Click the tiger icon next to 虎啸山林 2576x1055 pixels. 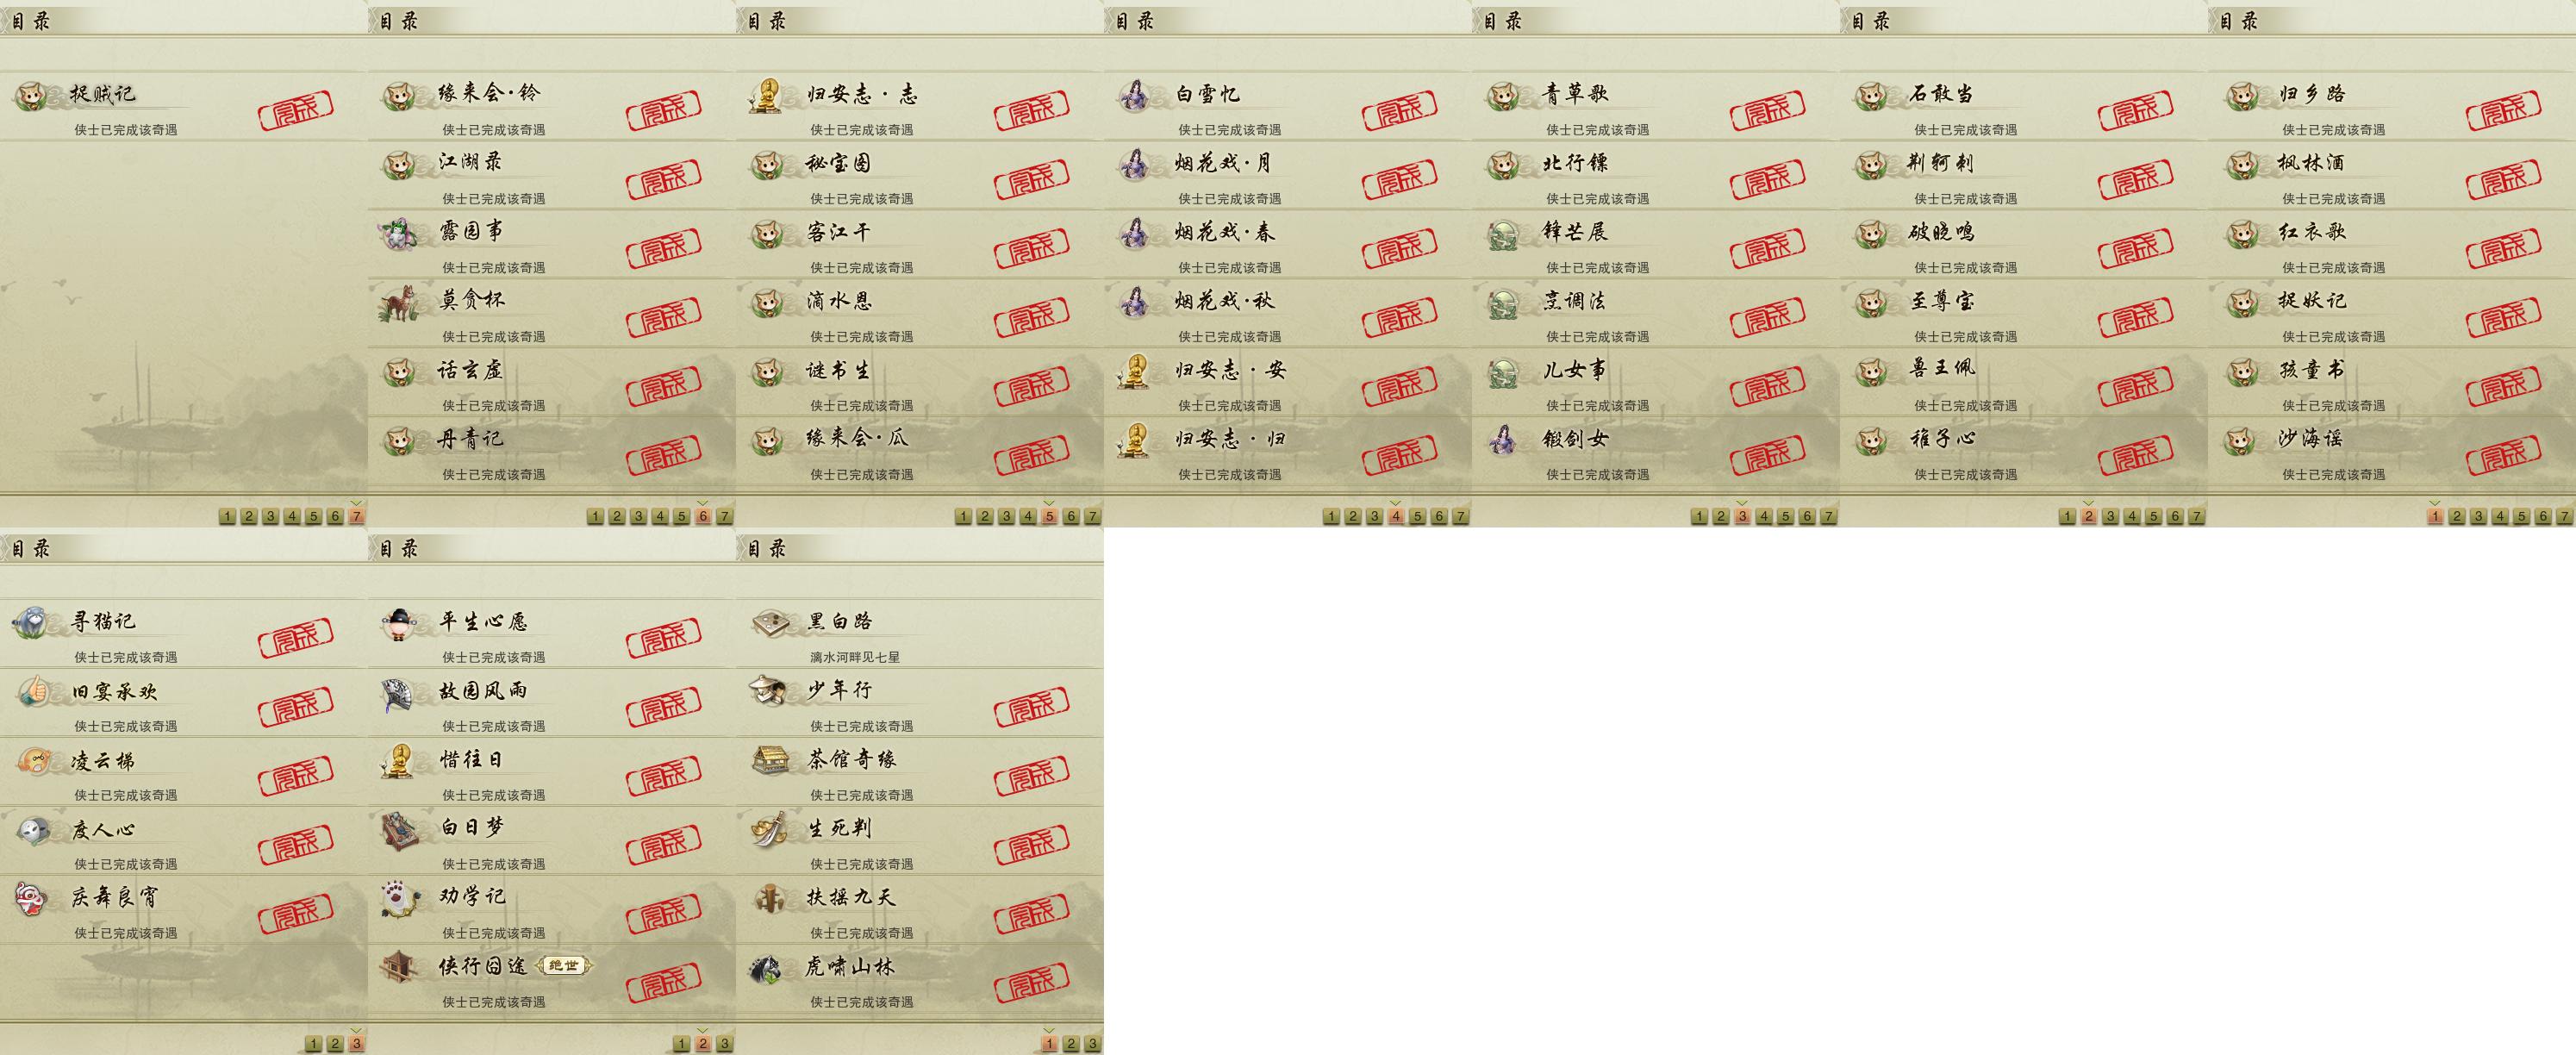coord(769,967)
